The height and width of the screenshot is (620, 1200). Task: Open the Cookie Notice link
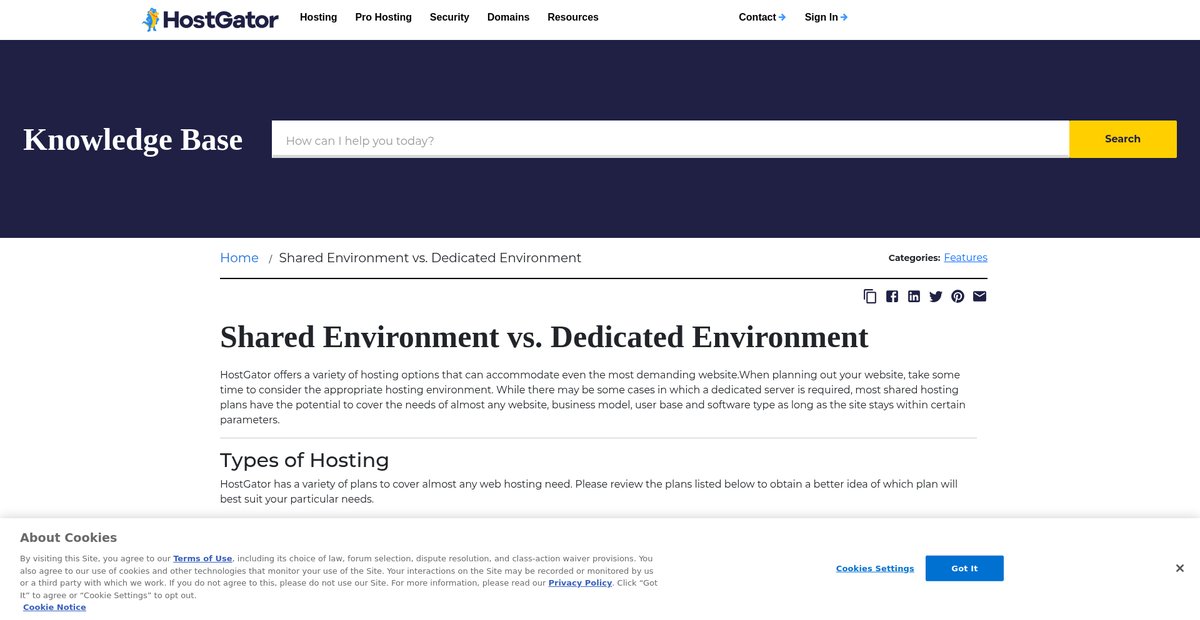coord(55,607)
